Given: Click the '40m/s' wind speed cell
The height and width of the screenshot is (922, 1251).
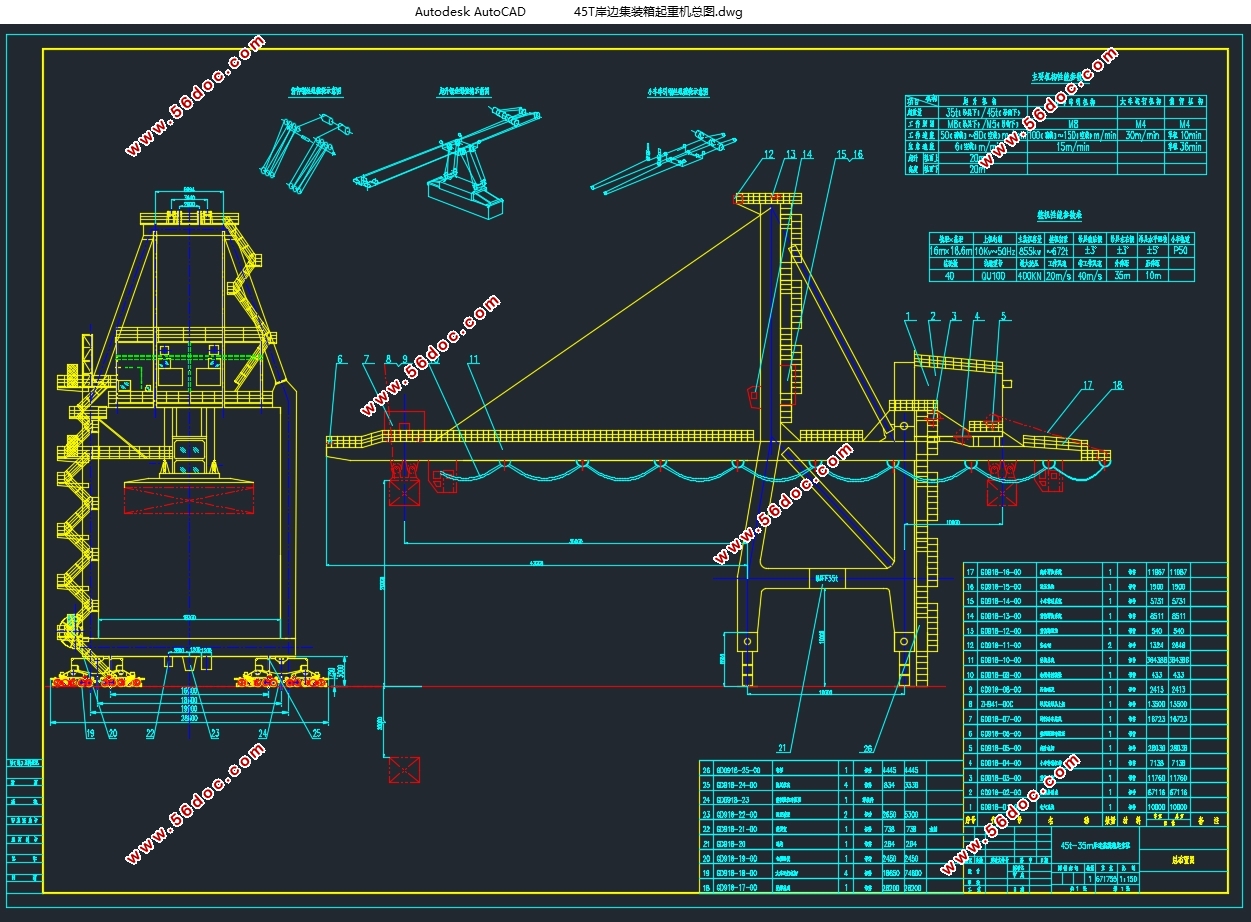Looking at the screenshot, I should (x=1089, y=276).
